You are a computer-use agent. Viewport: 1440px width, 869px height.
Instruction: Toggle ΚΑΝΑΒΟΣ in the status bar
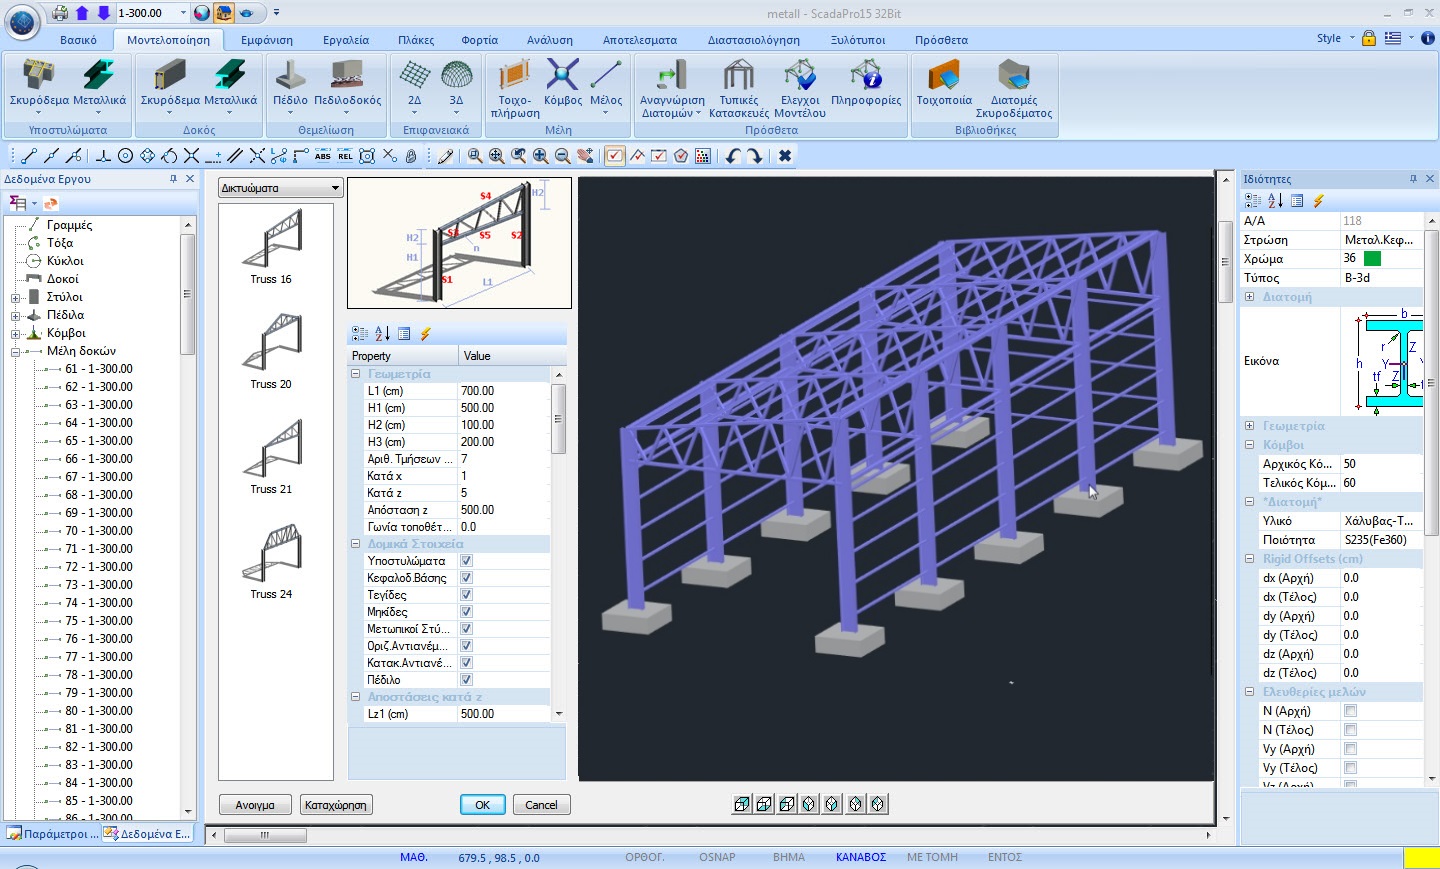click(x=861, y=857)
